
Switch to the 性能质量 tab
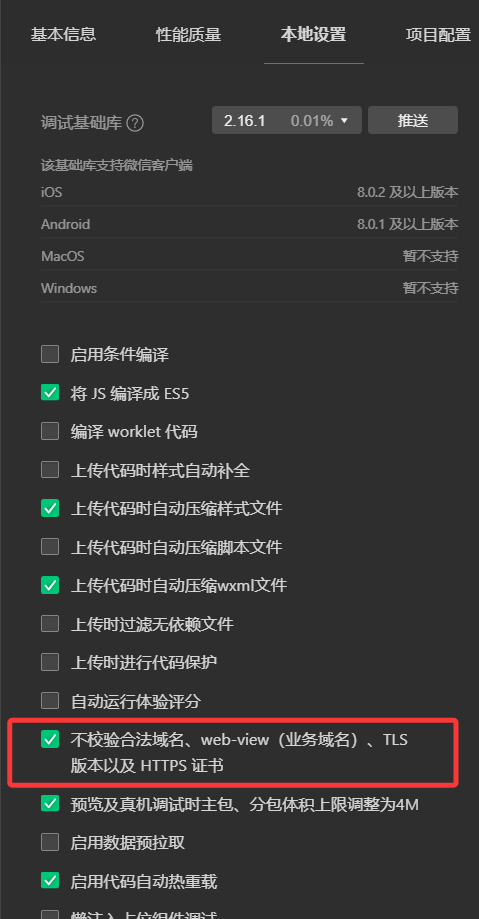pos(188,35)
